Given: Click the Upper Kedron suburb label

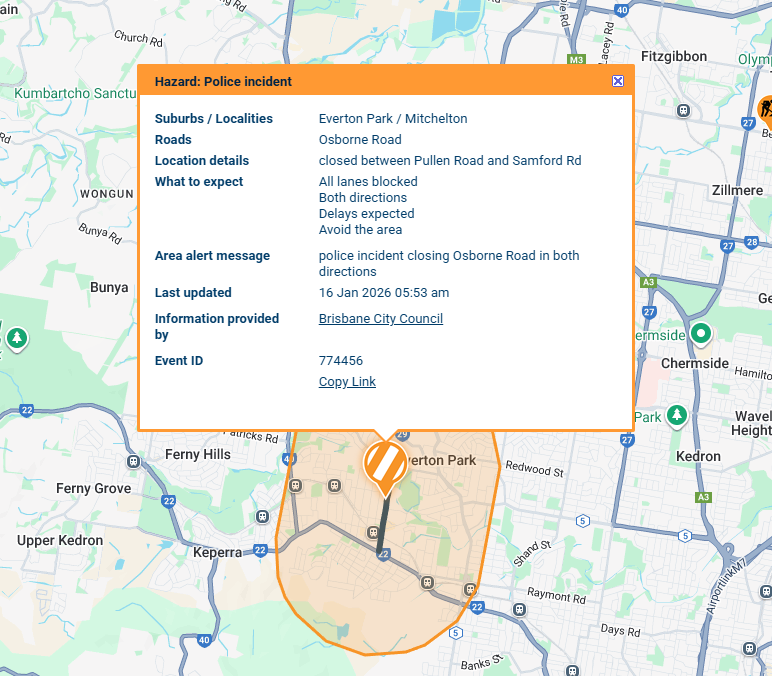Looking at the screenshot, I should 60,540.
